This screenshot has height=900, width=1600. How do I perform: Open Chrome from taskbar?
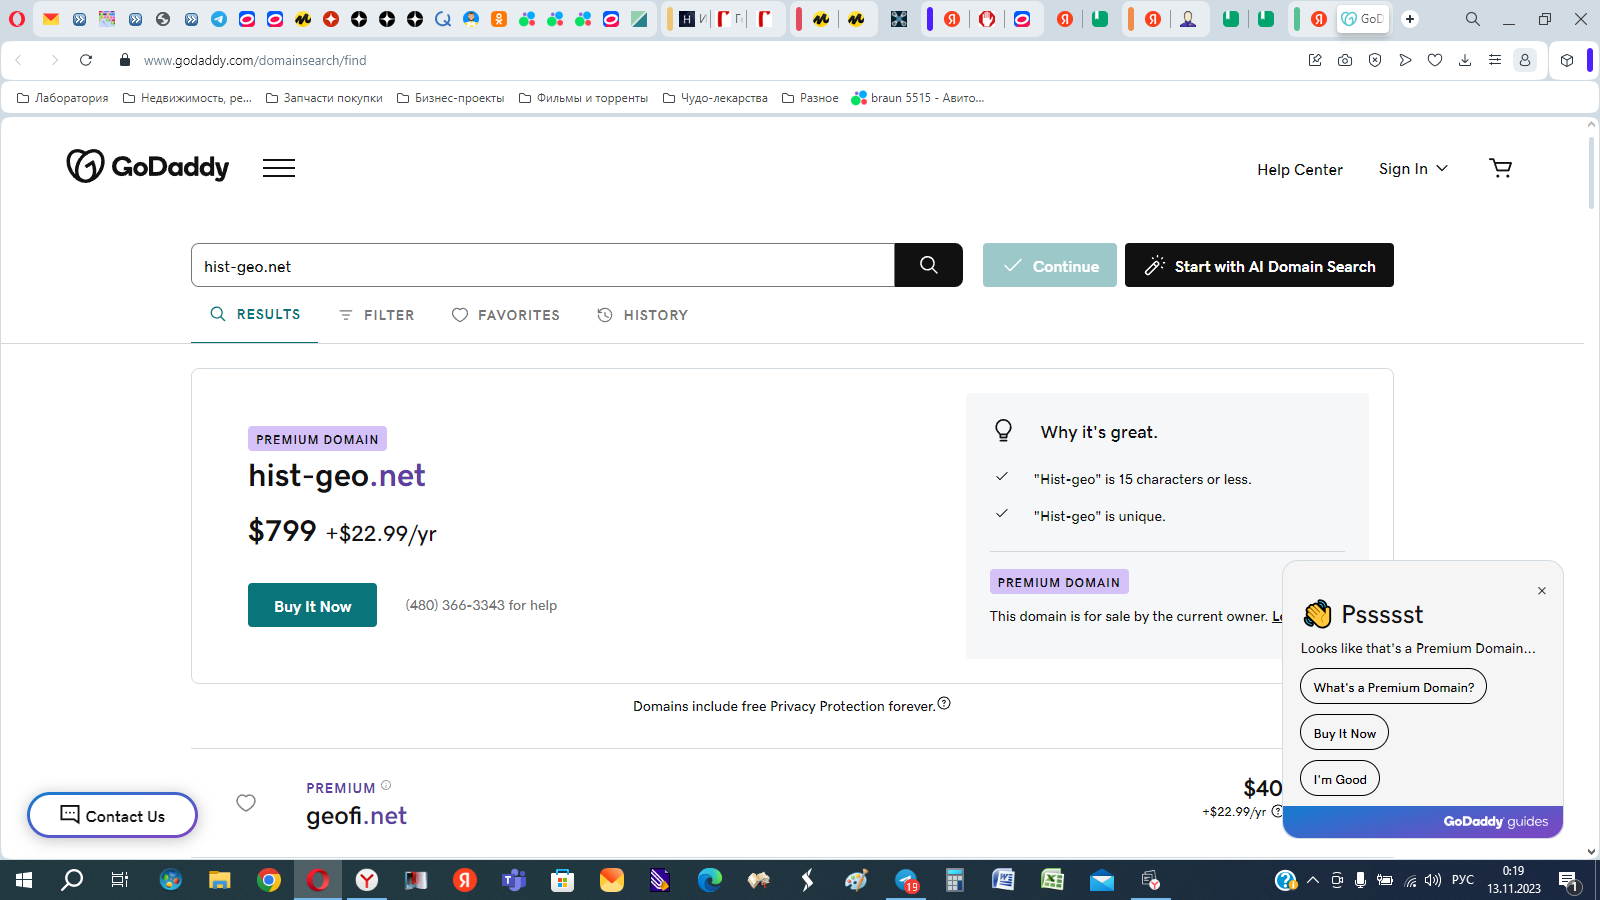point(269,880)
